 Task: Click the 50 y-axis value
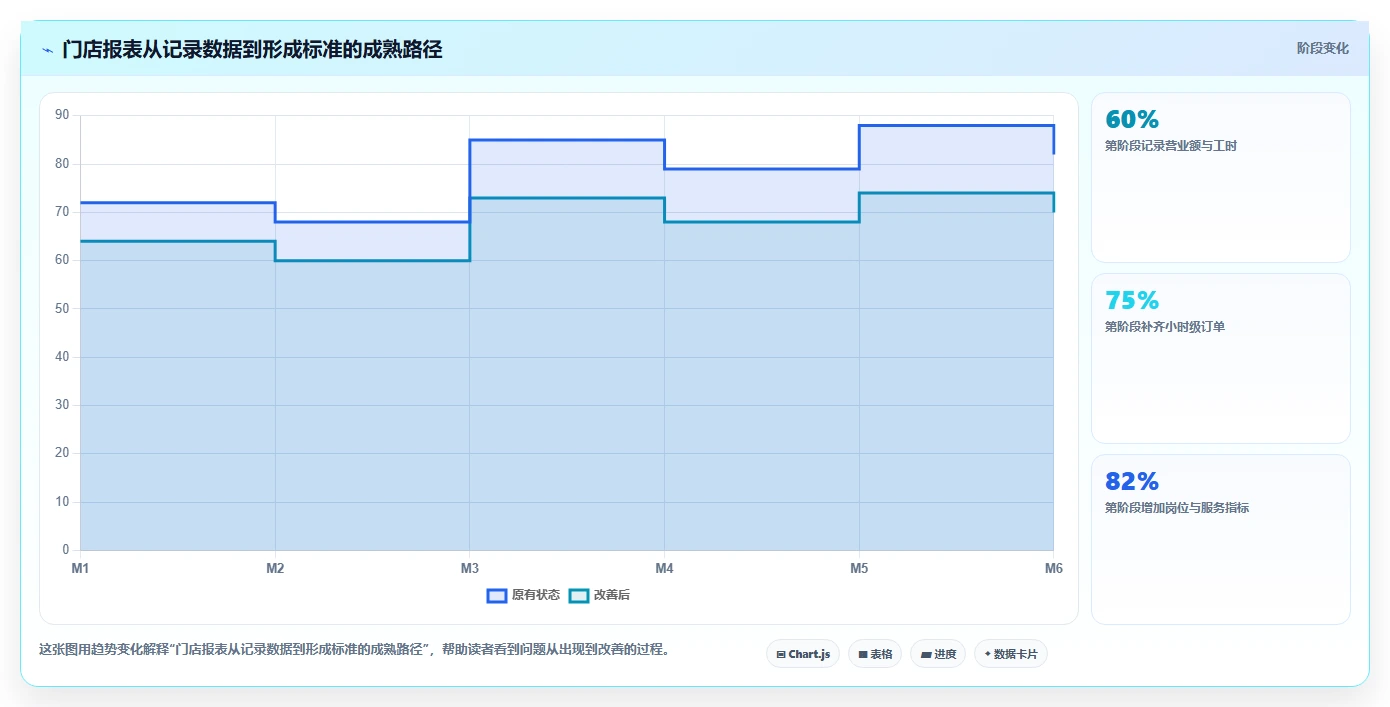tap(62, 308)
